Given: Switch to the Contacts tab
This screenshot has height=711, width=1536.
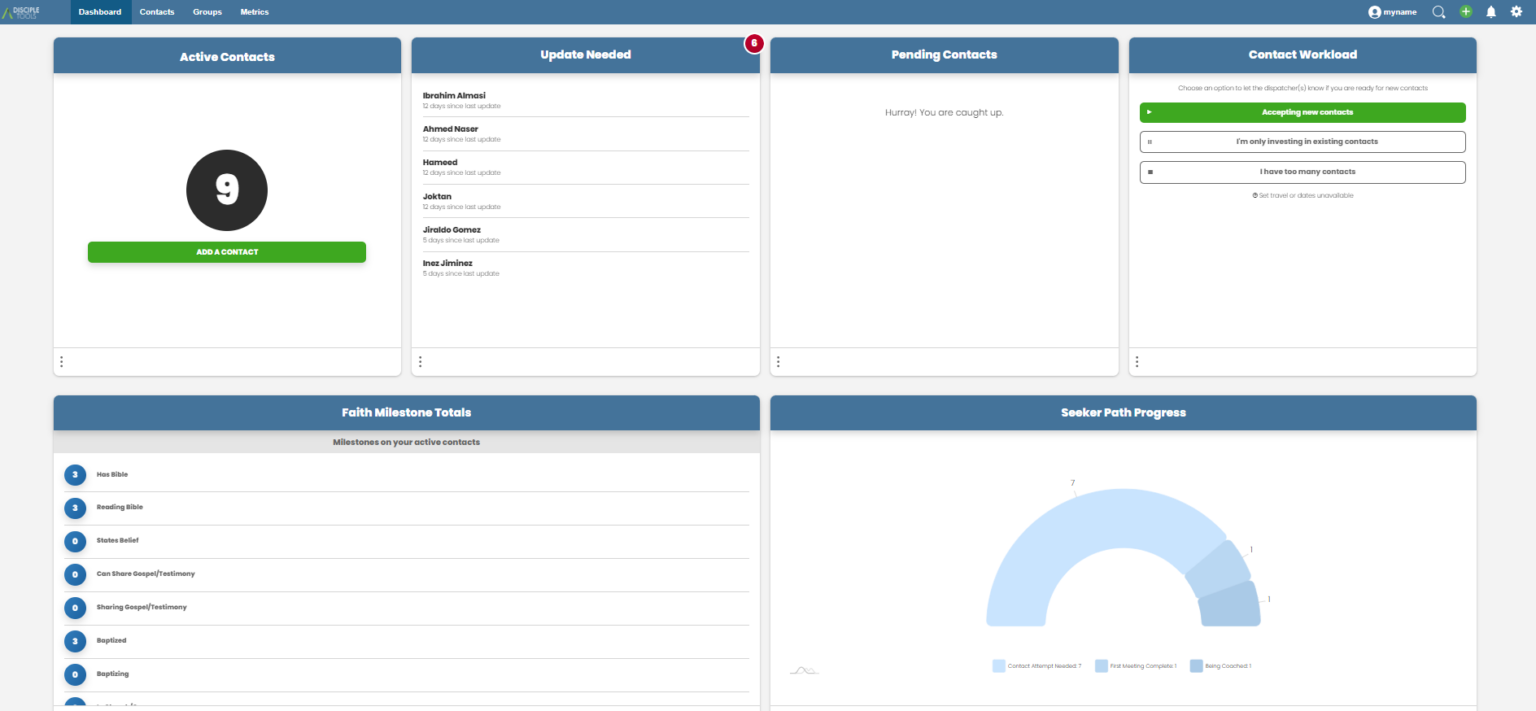Looking at the screenshot, I should coord(156,11).
